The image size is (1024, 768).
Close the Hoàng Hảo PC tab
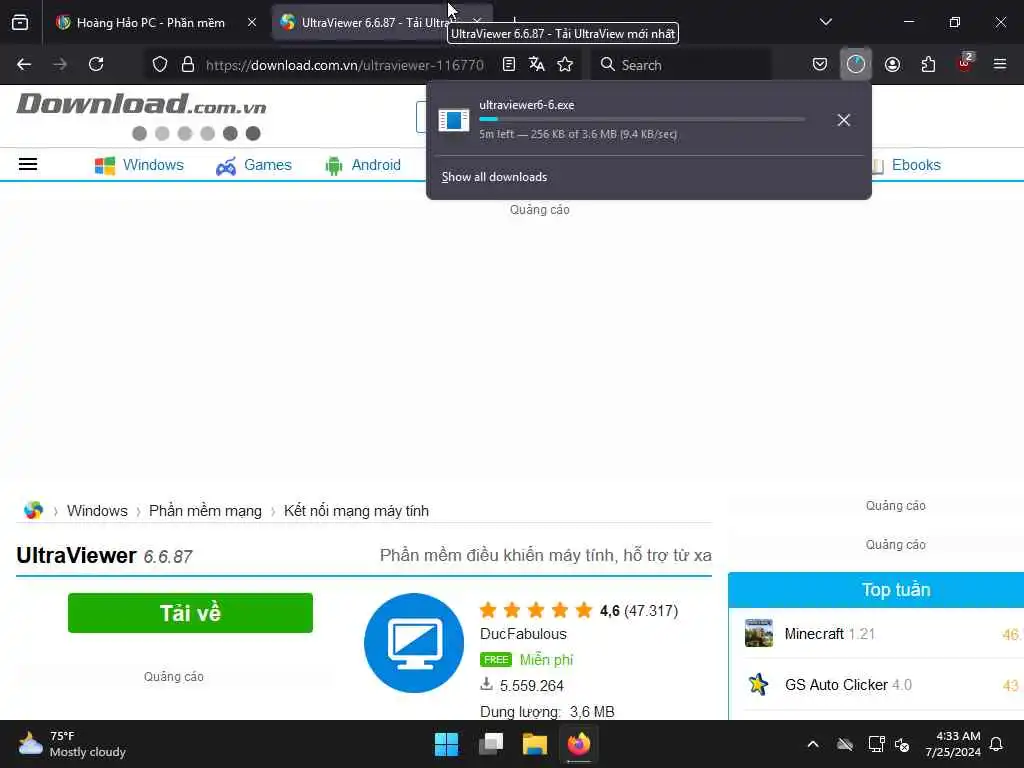[251, 22]
